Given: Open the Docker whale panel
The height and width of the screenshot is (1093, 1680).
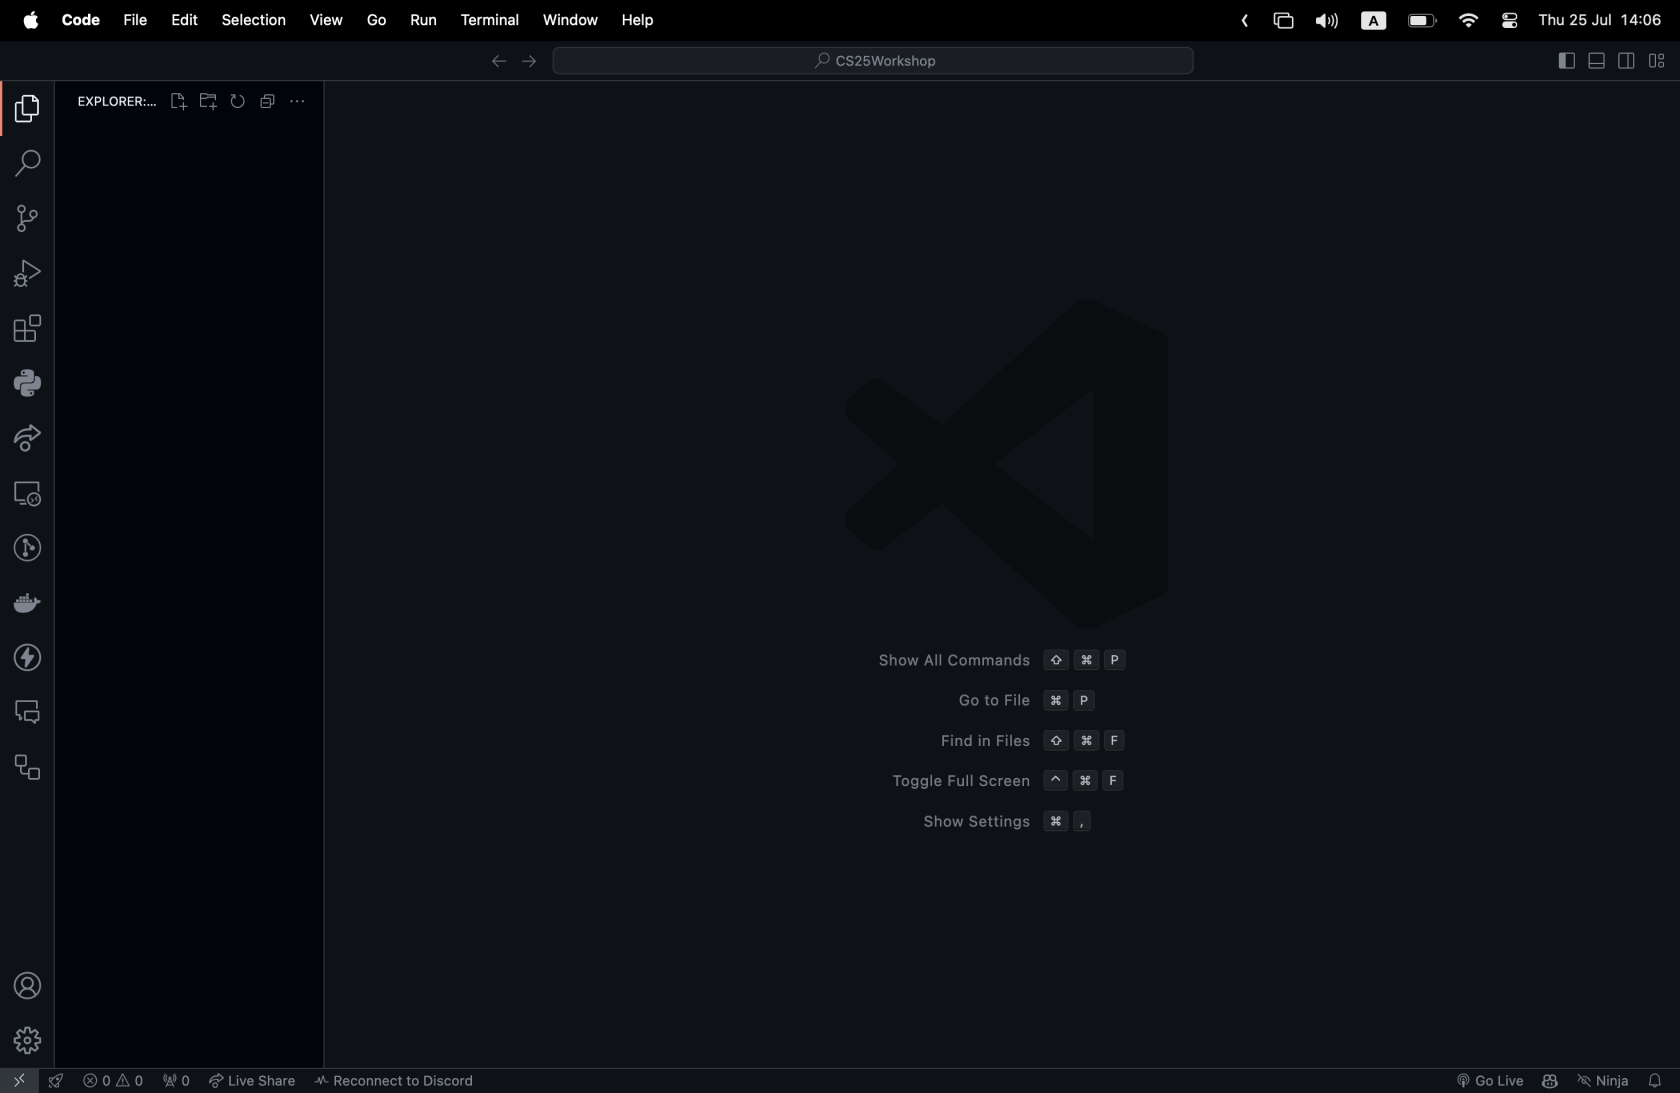Looking at the screenshot, I should 27,603.
